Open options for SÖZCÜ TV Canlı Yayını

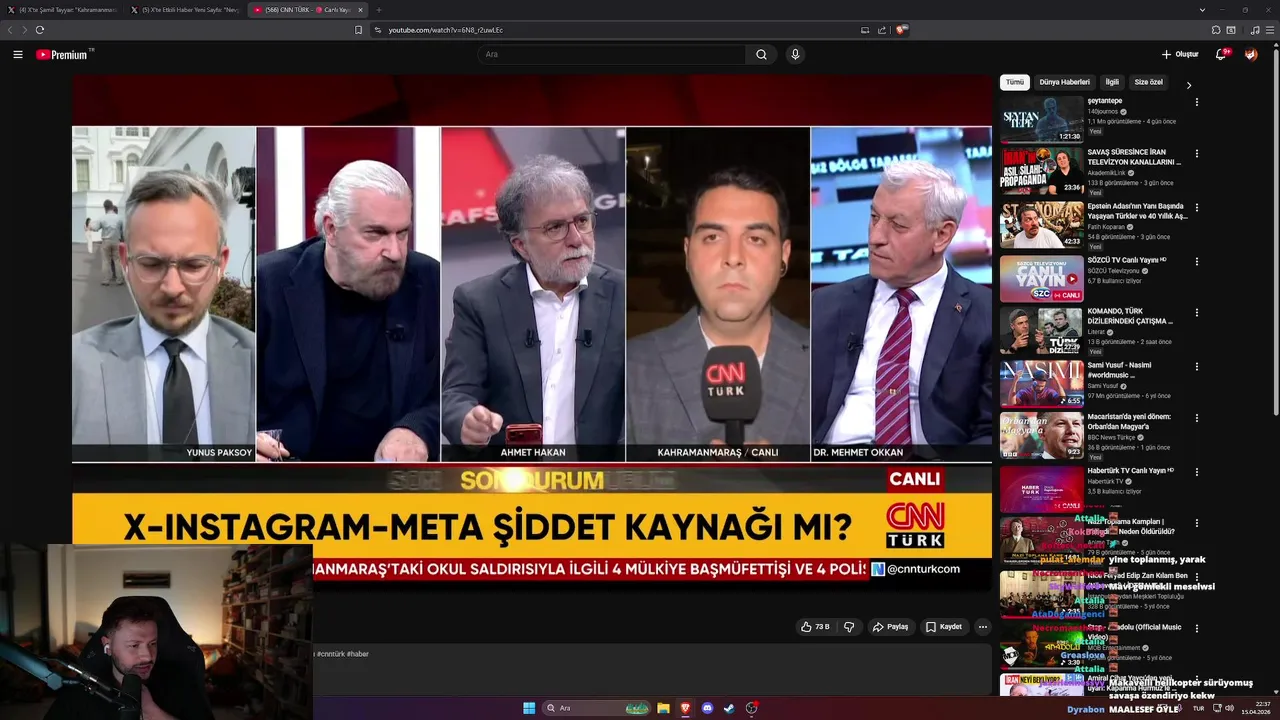pos(1196,260)
